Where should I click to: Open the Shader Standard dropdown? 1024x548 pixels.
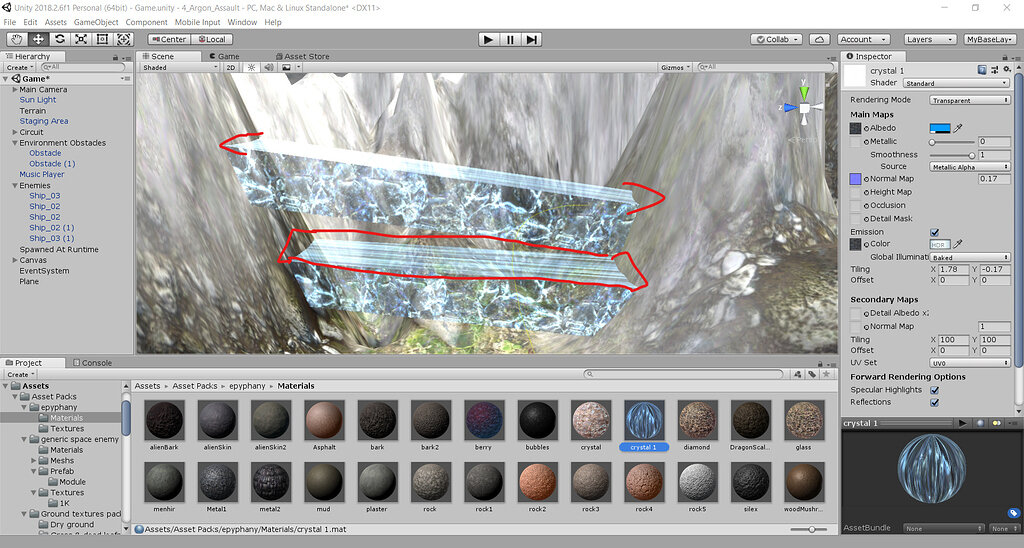pos(957,83)
